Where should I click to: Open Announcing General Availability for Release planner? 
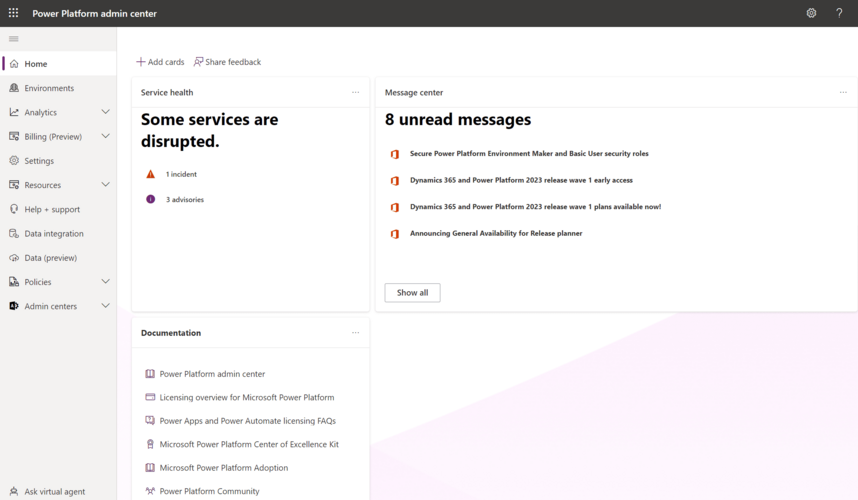point(496,233)
